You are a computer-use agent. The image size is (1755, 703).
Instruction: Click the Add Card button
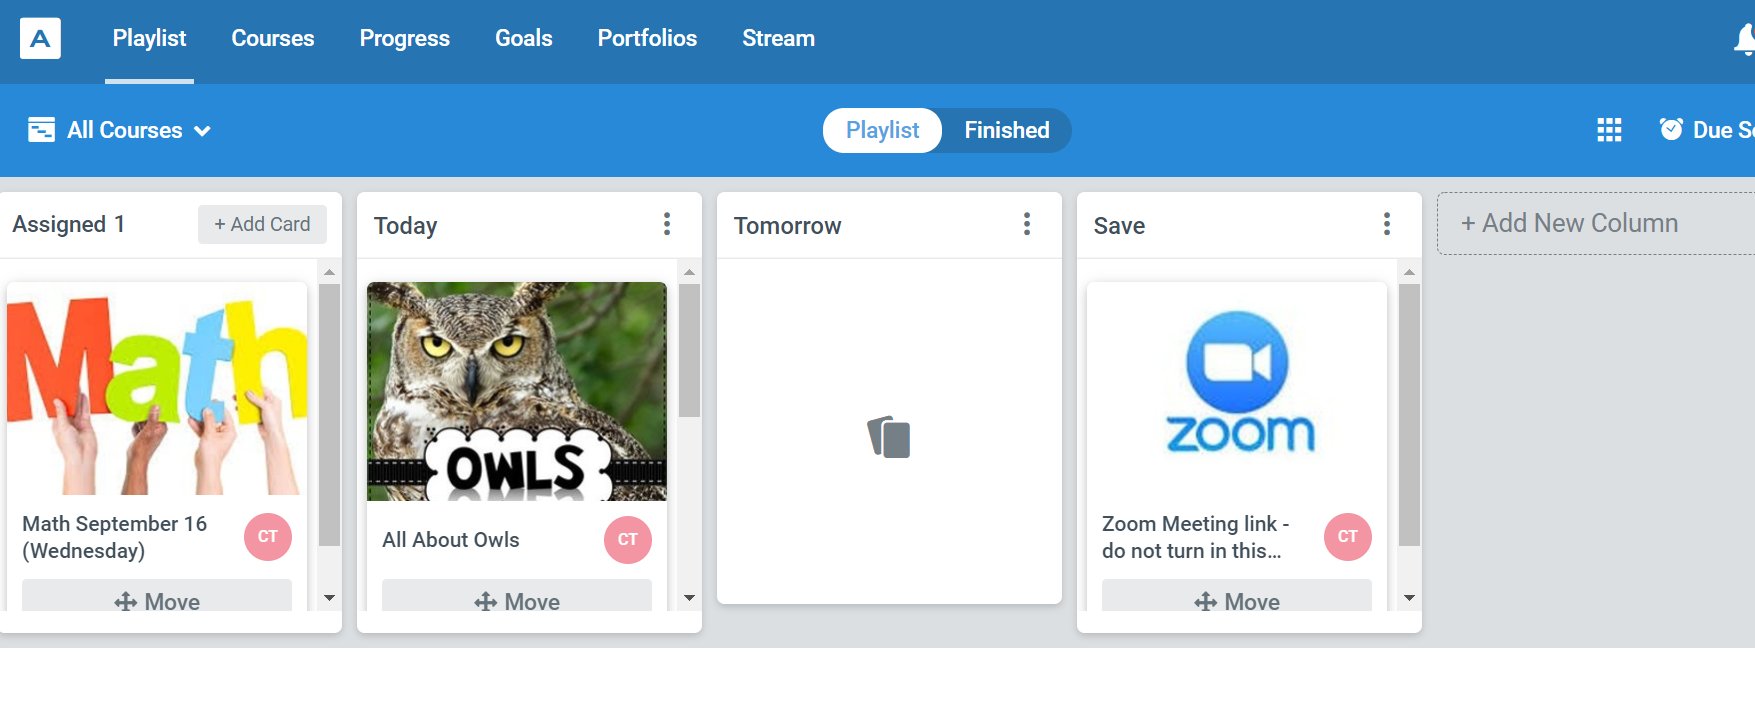(262, 224)
